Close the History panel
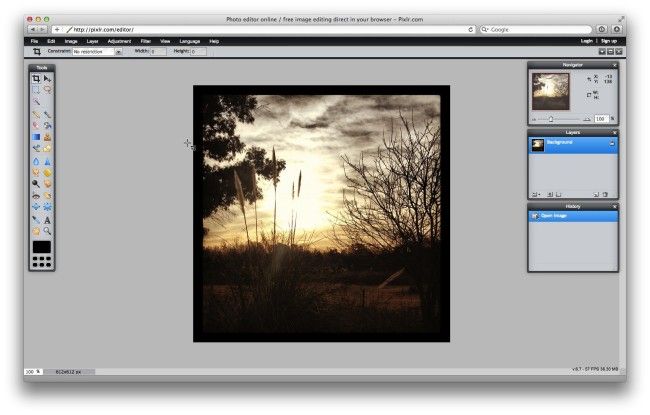Image resolution: width=650 pixels, height=415 pixels. click(x=614, y=206)
